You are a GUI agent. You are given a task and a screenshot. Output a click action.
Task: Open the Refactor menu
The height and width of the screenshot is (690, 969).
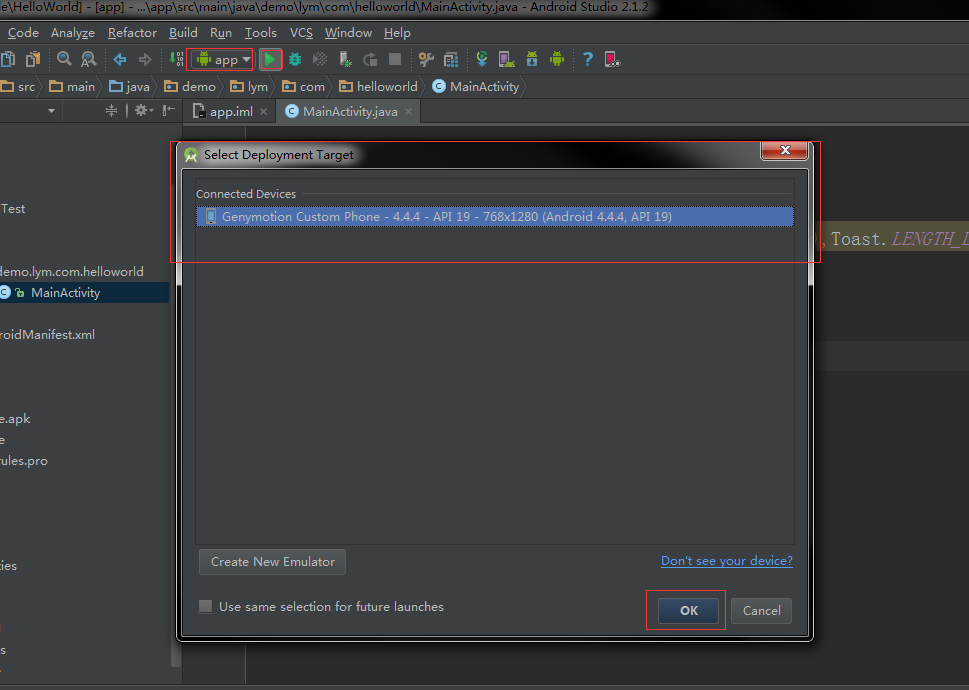132,33
